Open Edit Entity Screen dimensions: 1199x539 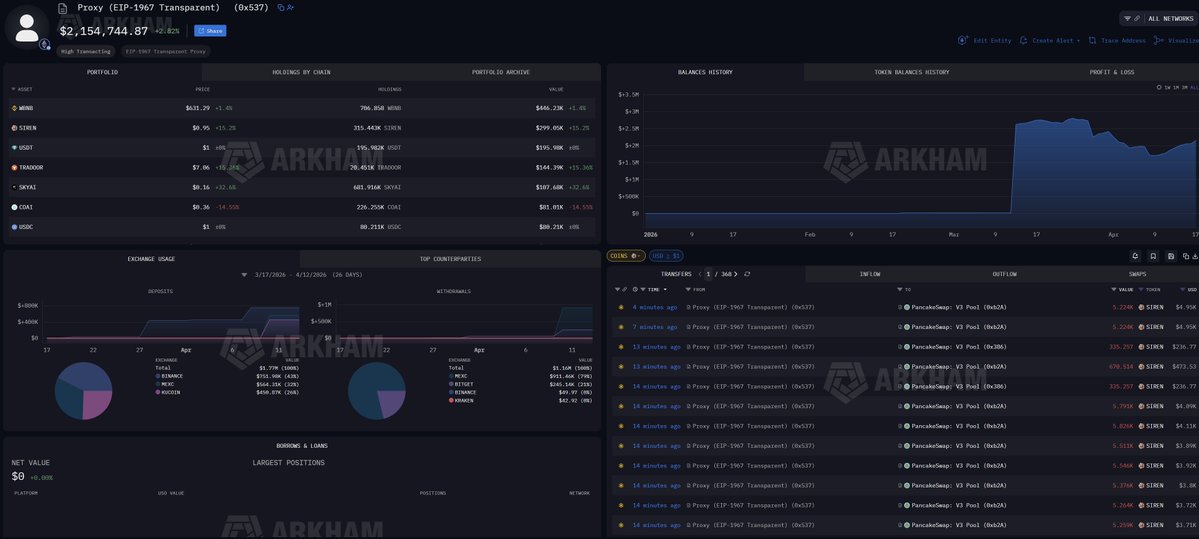coord(985,41)
